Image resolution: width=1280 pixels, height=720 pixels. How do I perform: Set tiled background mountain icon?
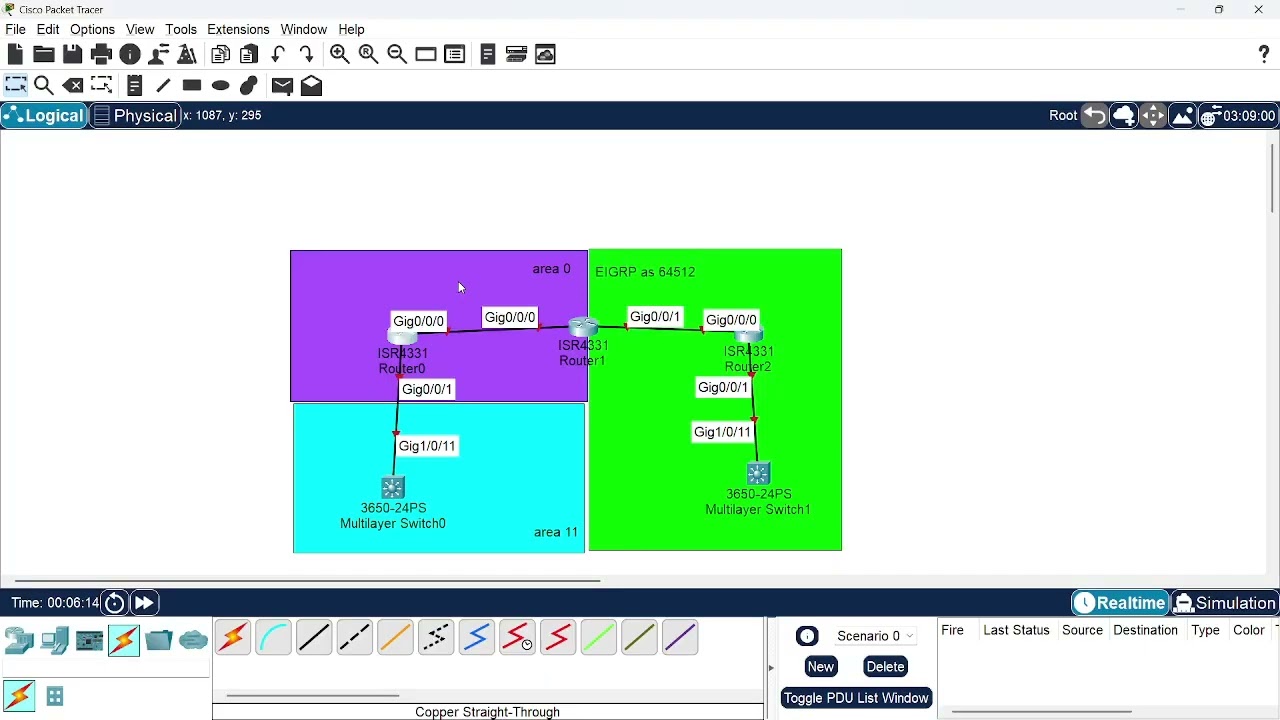click(x=1182, y=116)
